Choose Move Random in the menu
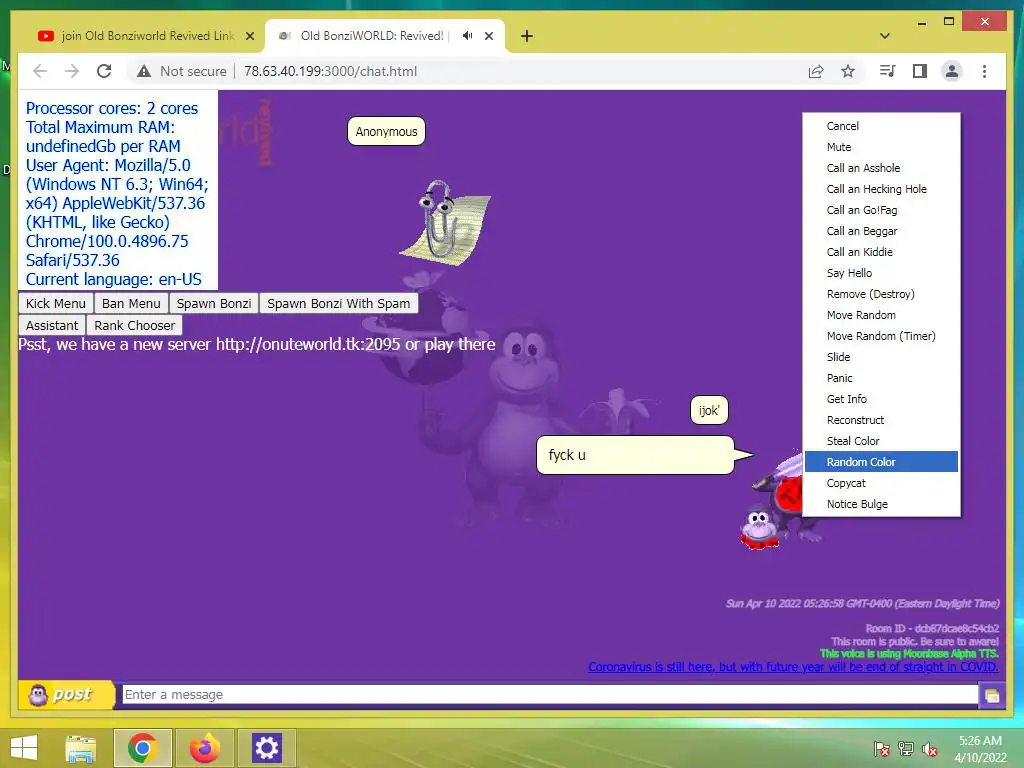1024x768 pixels. (881, 315)
